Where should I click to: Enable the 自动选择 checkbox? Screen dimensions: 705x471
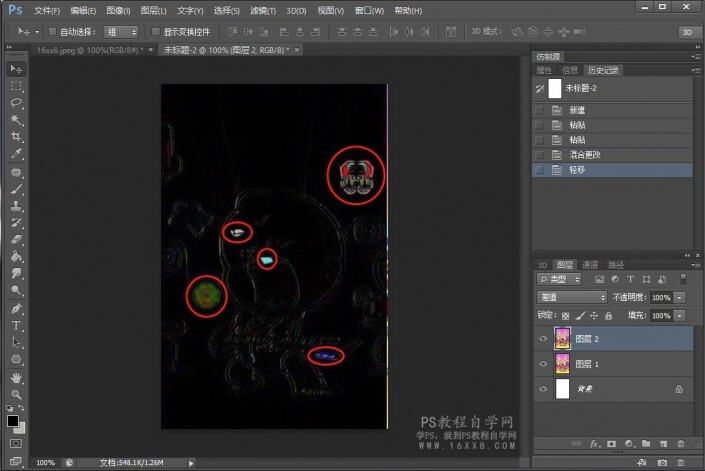pyautogui.click(x=52, y=32)
